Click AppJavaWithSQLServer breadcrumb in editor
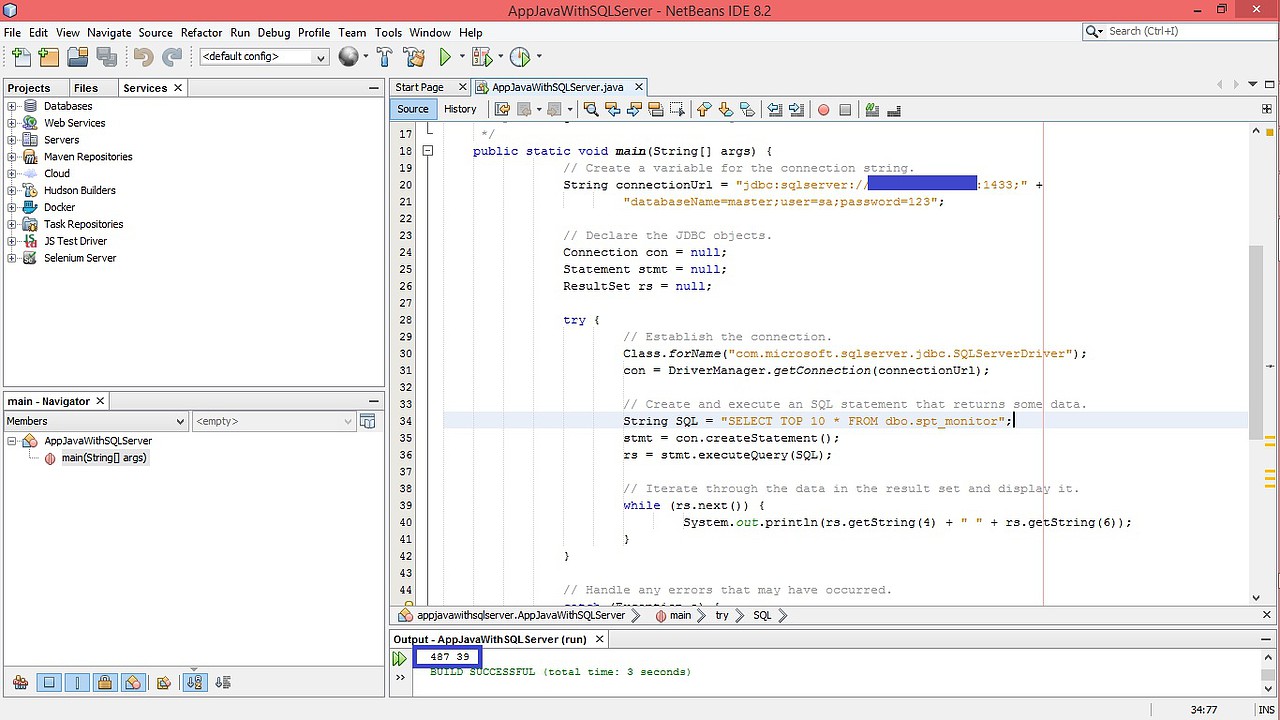The image size is (1280, 720). (520, 615)
